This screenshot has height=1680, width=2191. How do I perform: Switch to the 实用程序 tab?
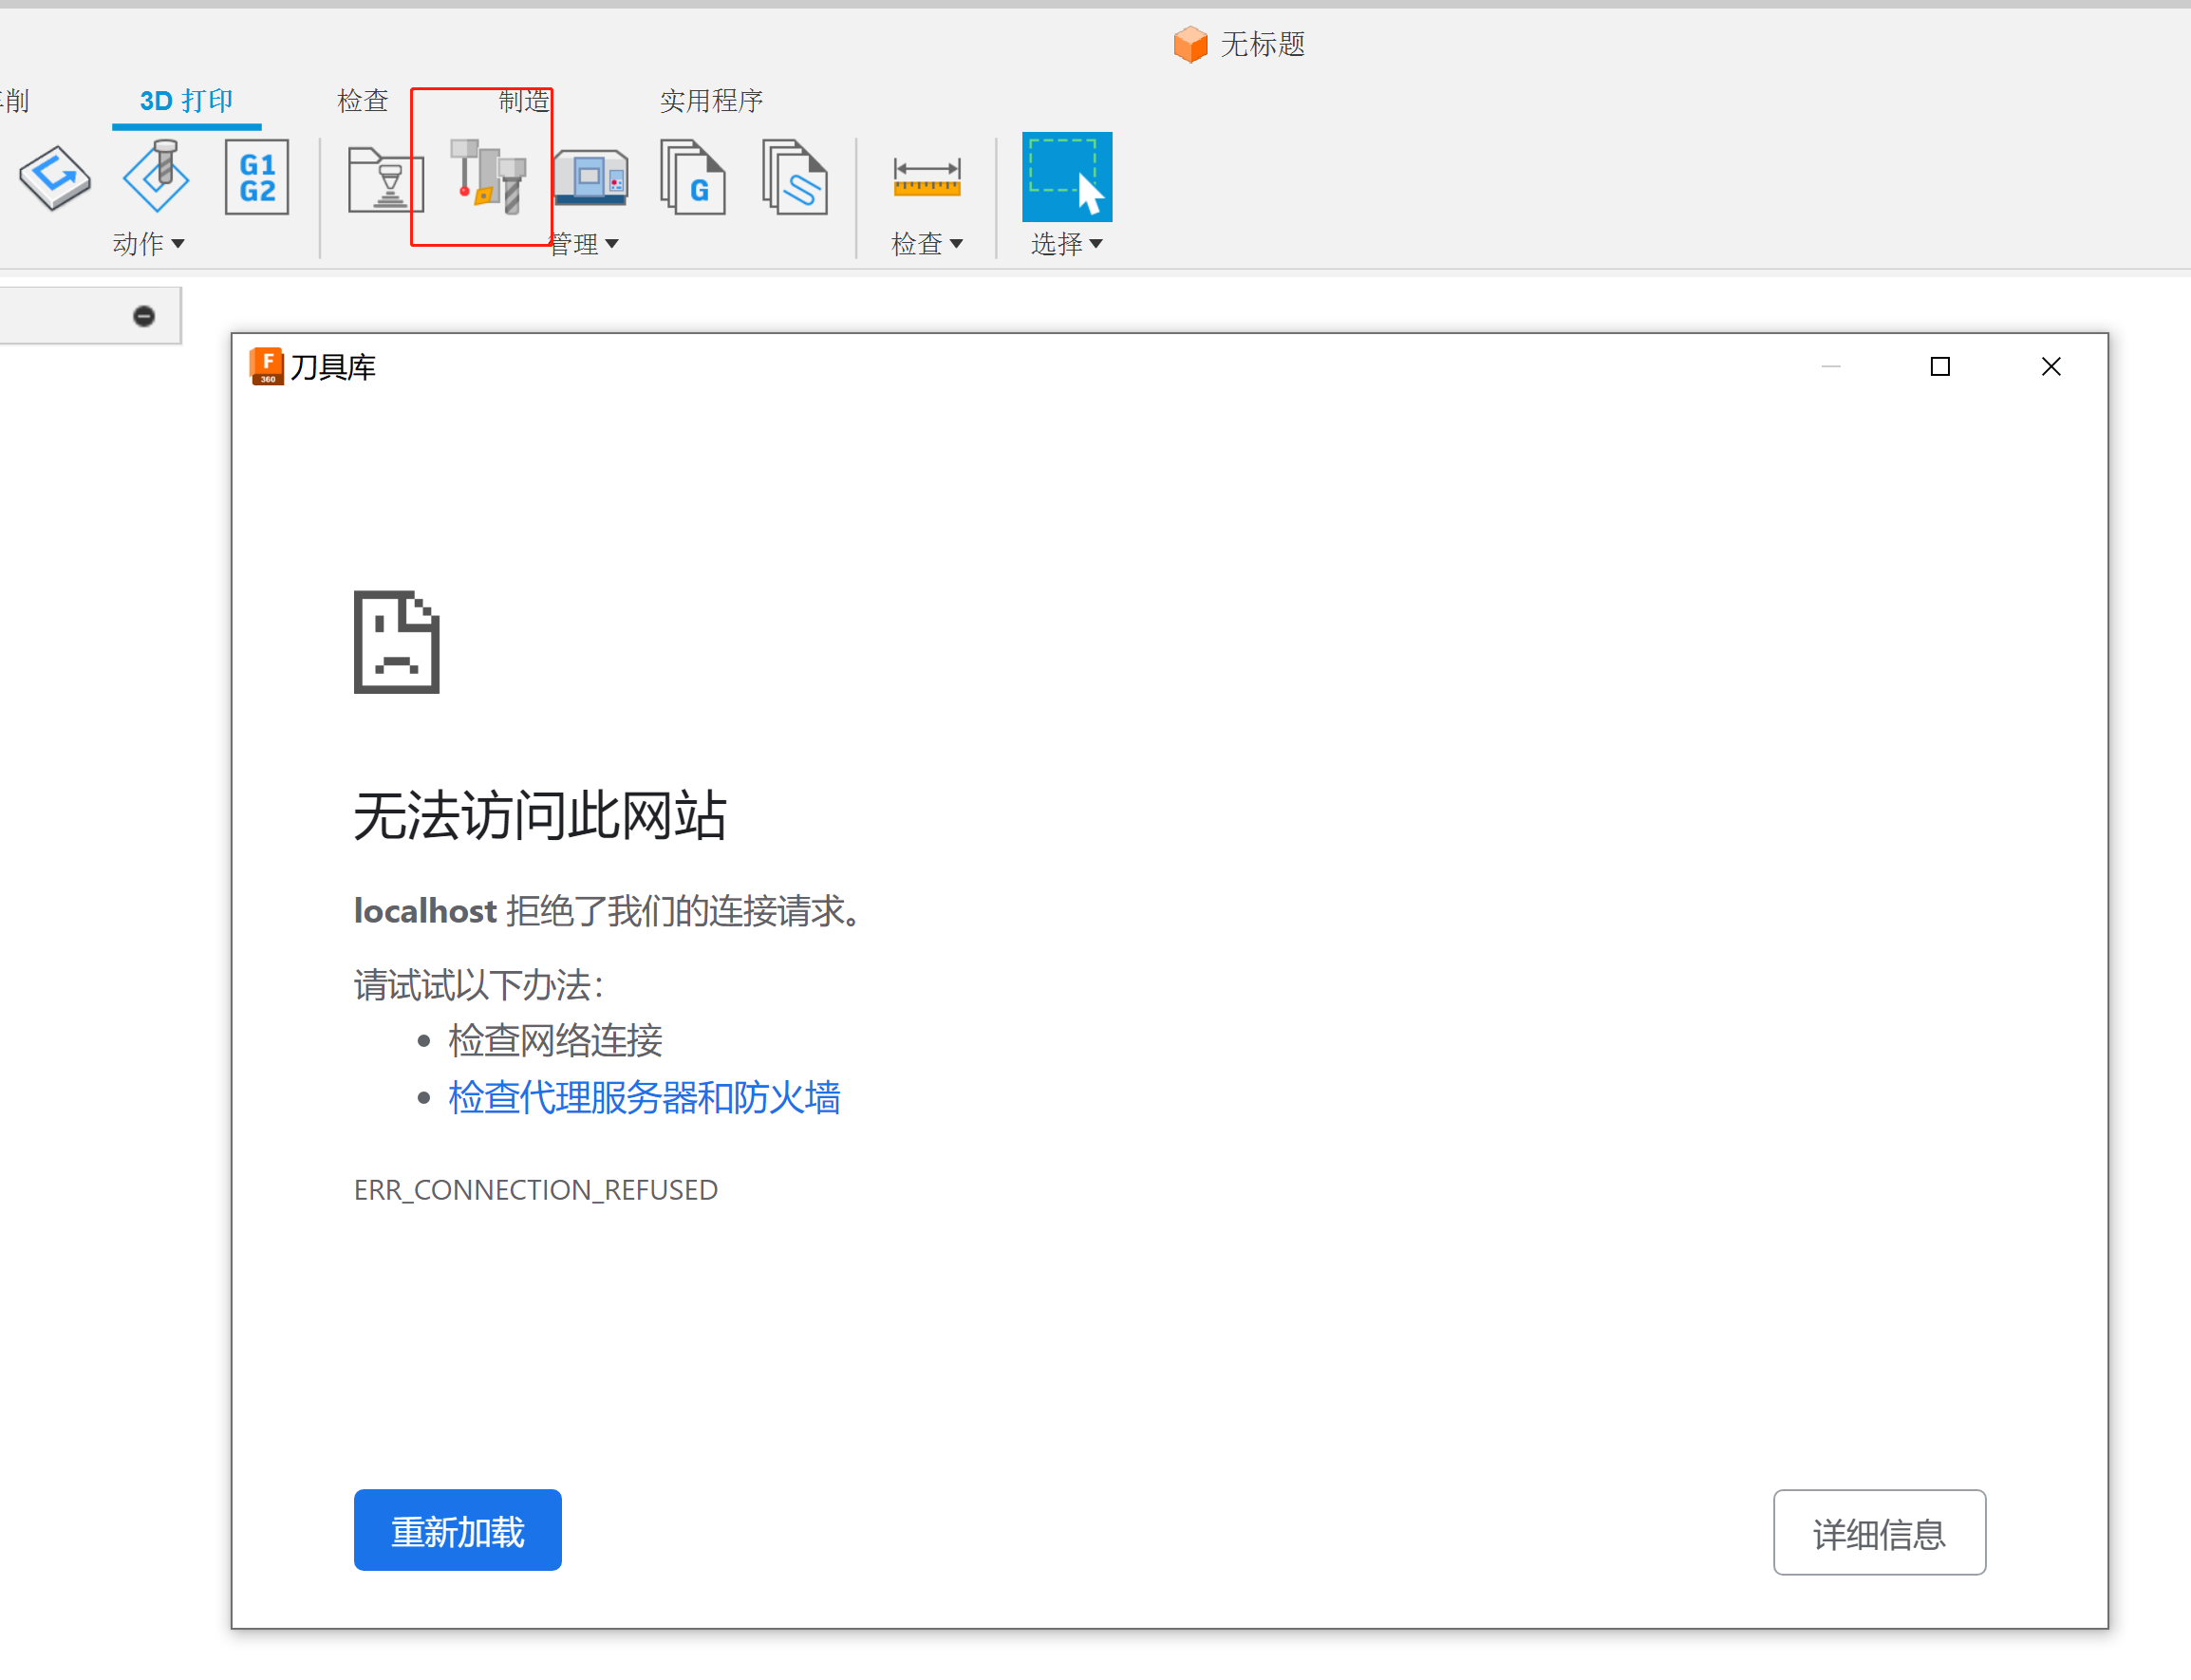point(711,100)
